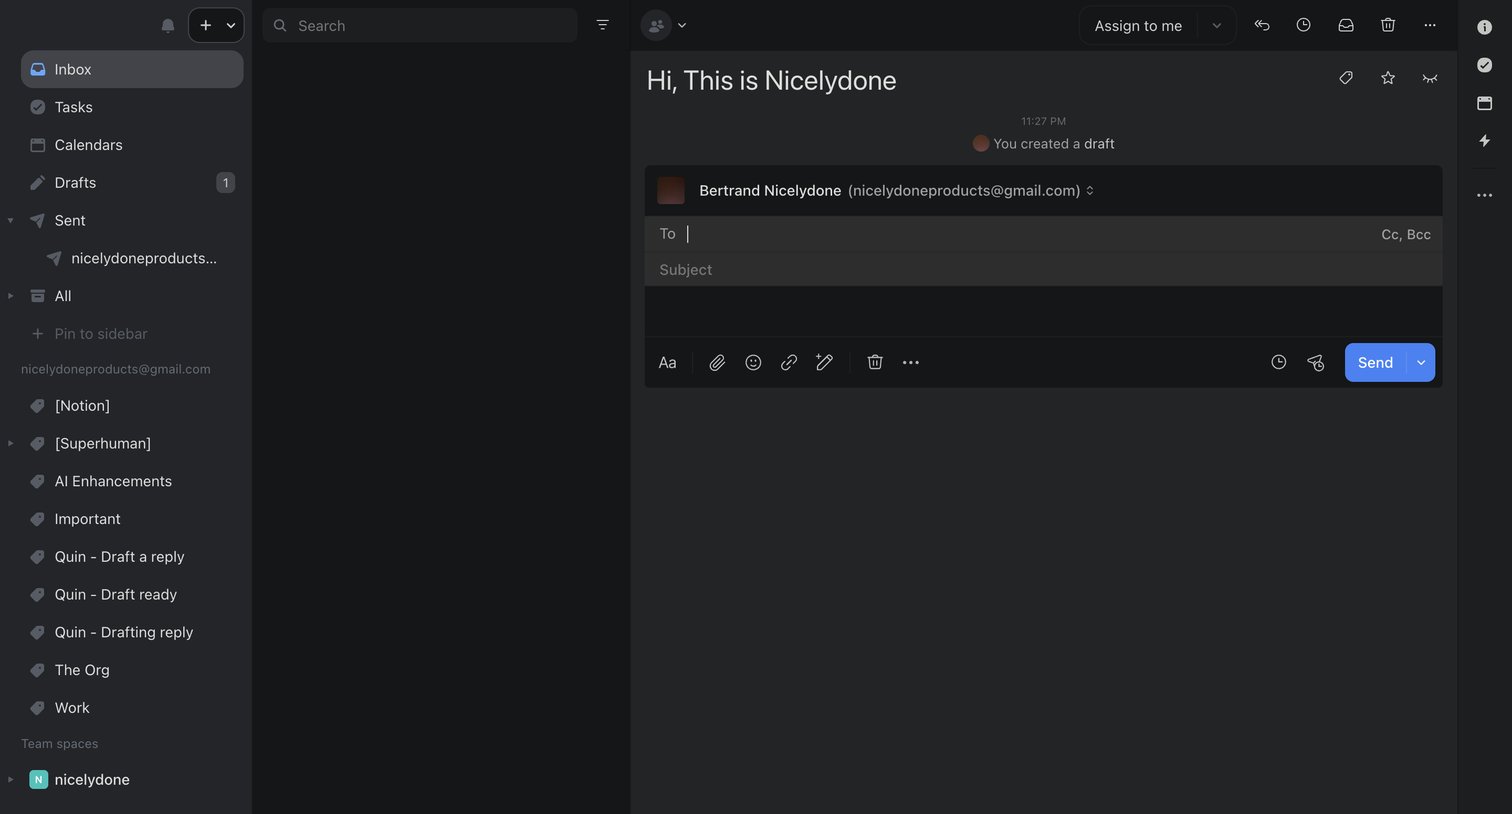Open the AI magic wand tool
Screen dimensions: 1512x814
pyautogui.click(x=824, y=363)
